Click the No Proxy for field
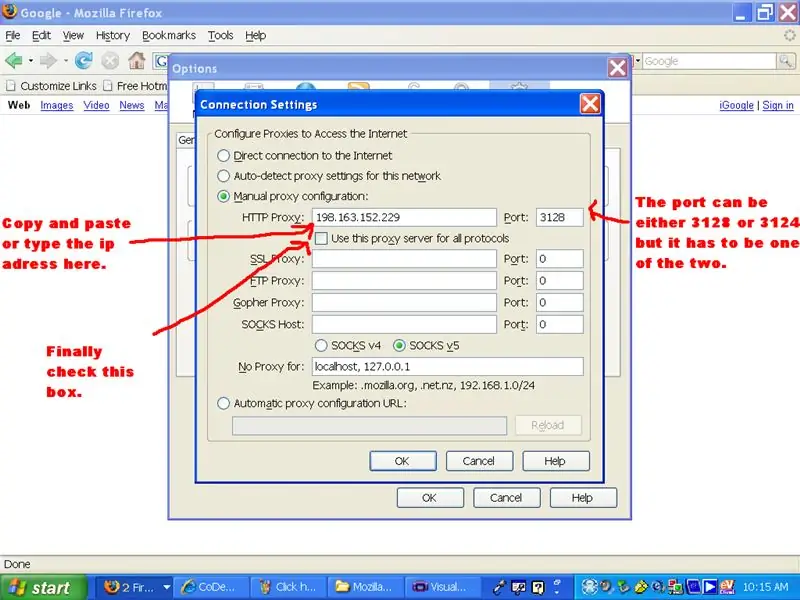Image resolution: width=800 pixels, height=600 pixels. tap(447, 366)
